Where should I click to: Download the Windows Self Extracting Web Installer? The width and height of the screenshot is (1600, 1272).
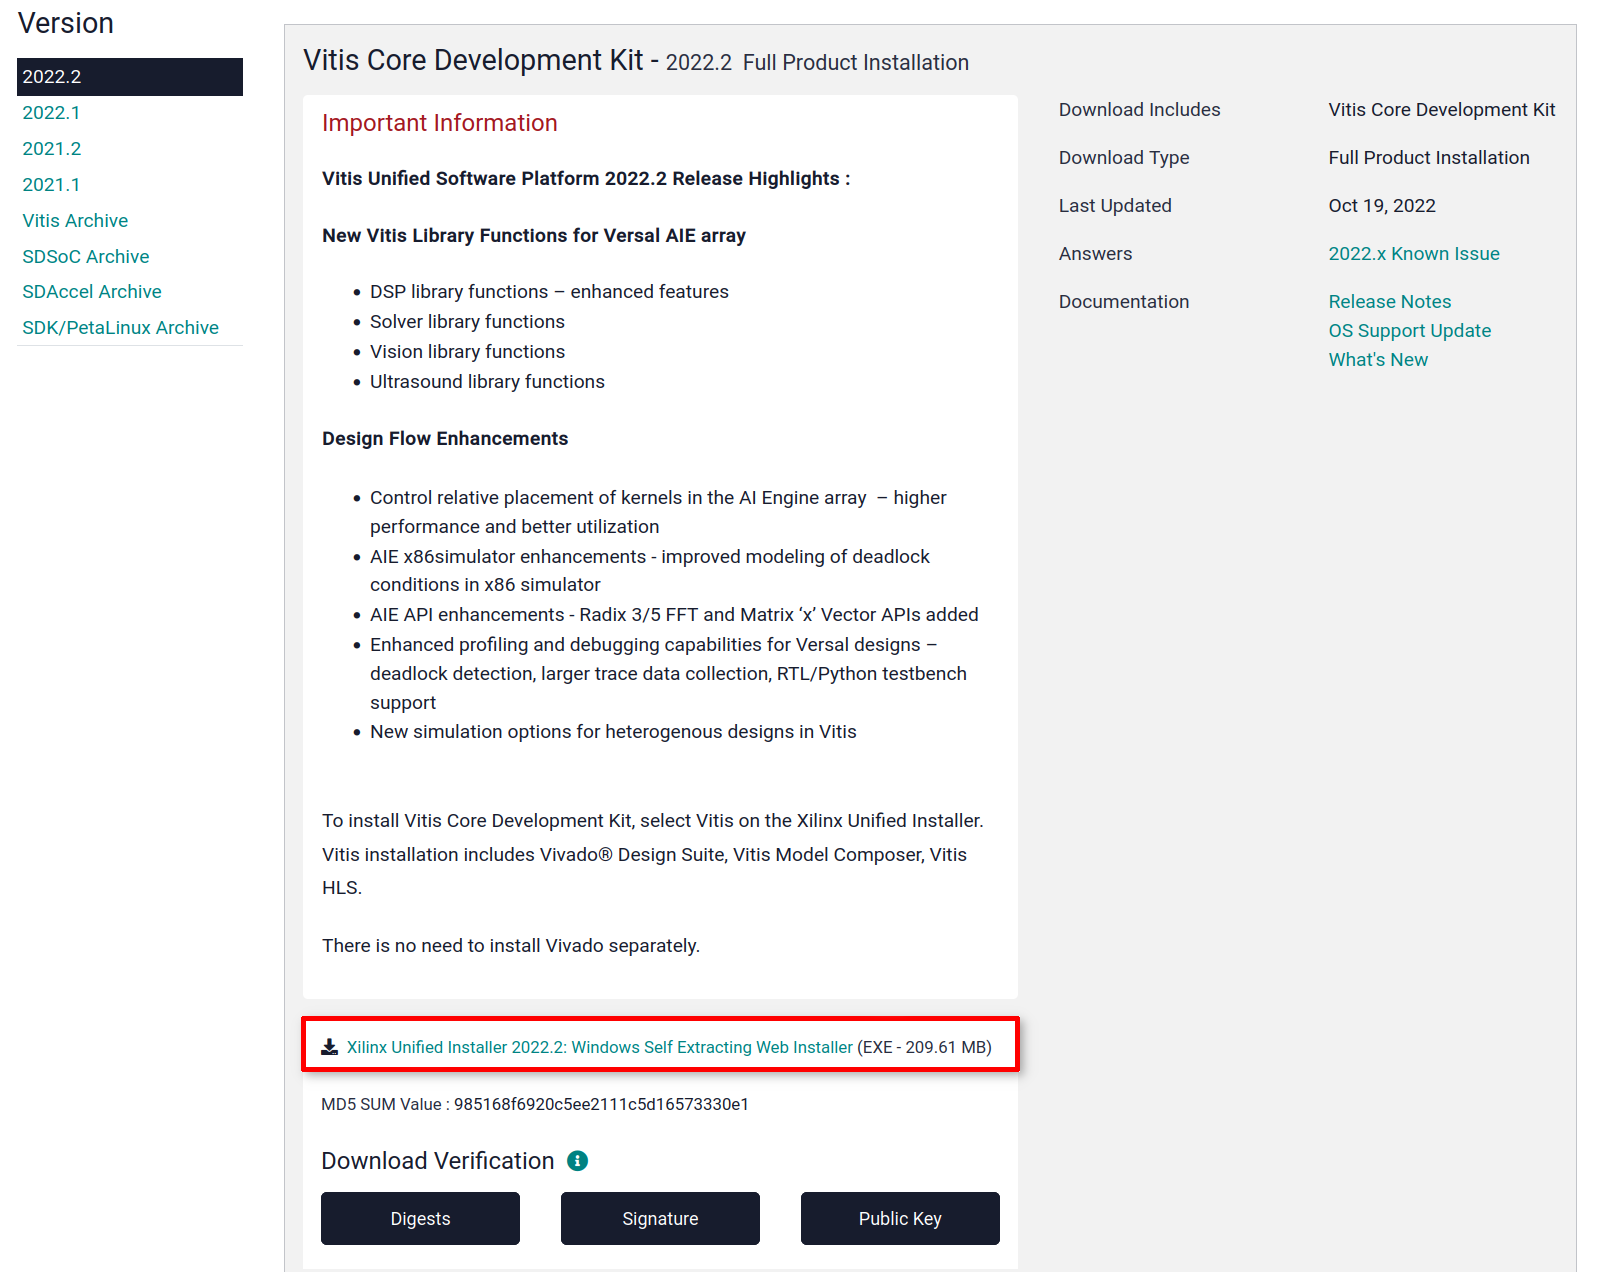coord(599,1047)
